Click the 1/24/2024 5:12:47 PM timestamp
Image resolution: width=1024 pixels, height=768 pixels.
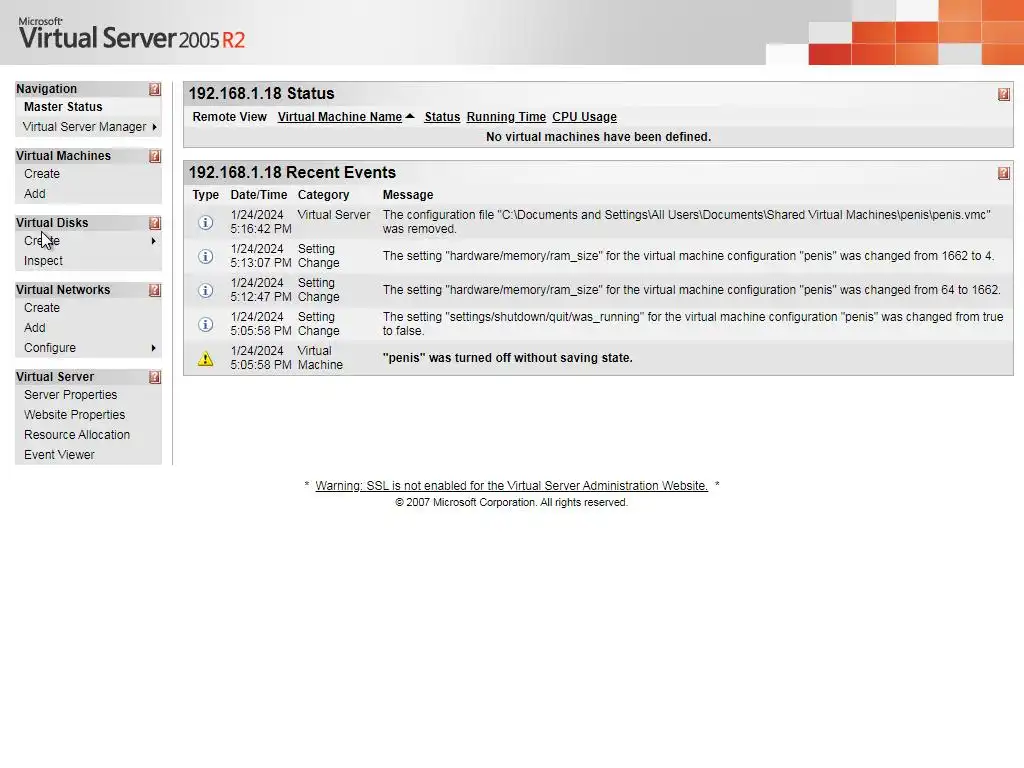pos(261,290)
